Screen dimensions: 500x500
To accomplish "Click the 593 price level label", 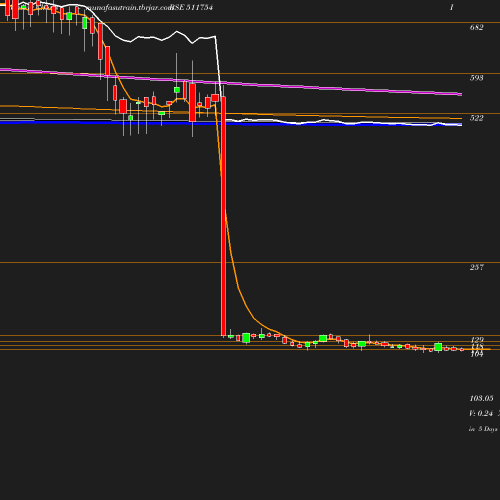I will 476,78.
